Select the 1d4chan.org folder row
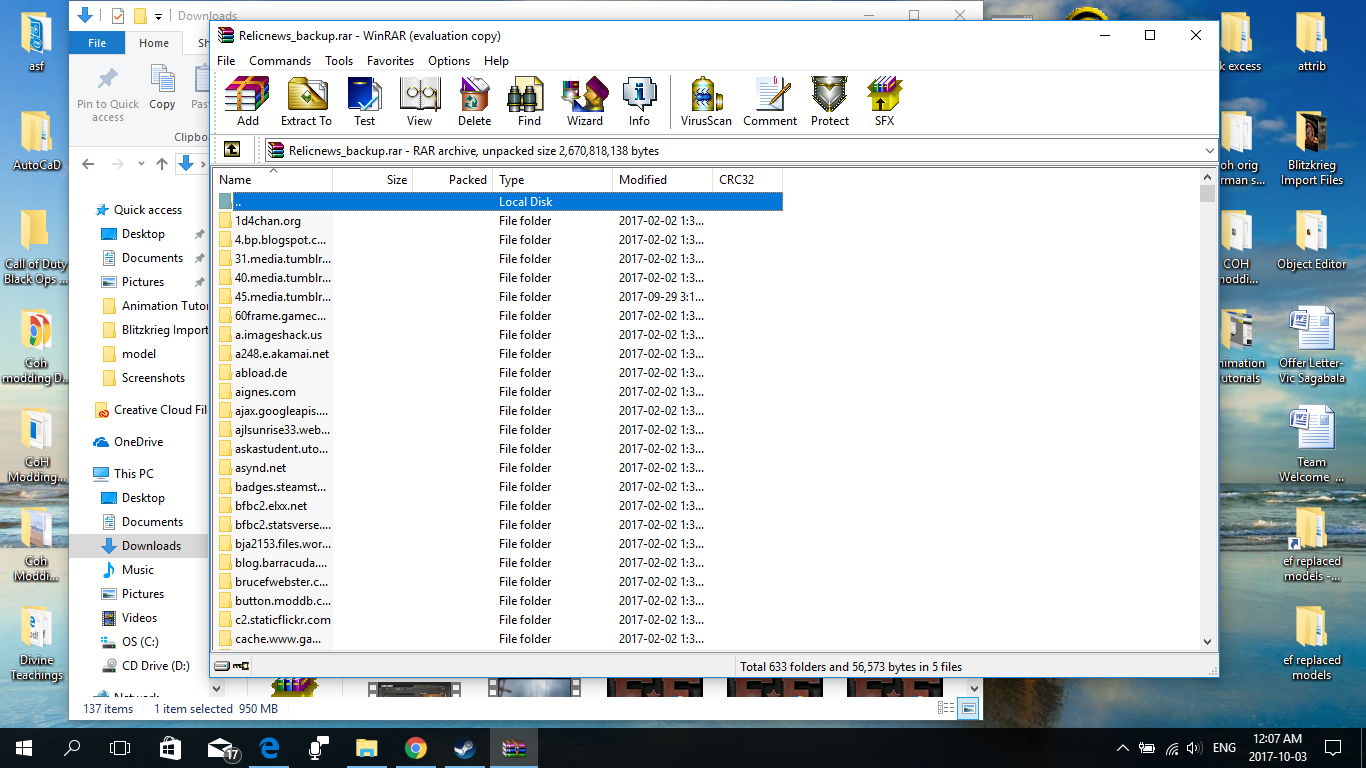Viewport: 1366px width, 768px height. tap(498, 221)
